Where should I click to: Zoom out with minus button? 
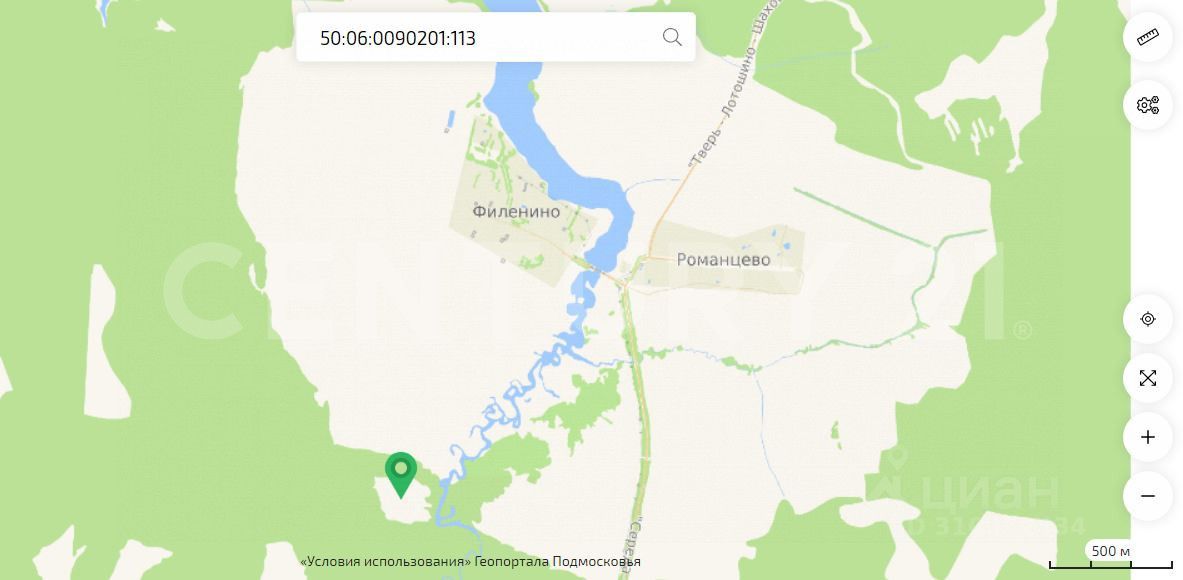(x=1148, y=496)
